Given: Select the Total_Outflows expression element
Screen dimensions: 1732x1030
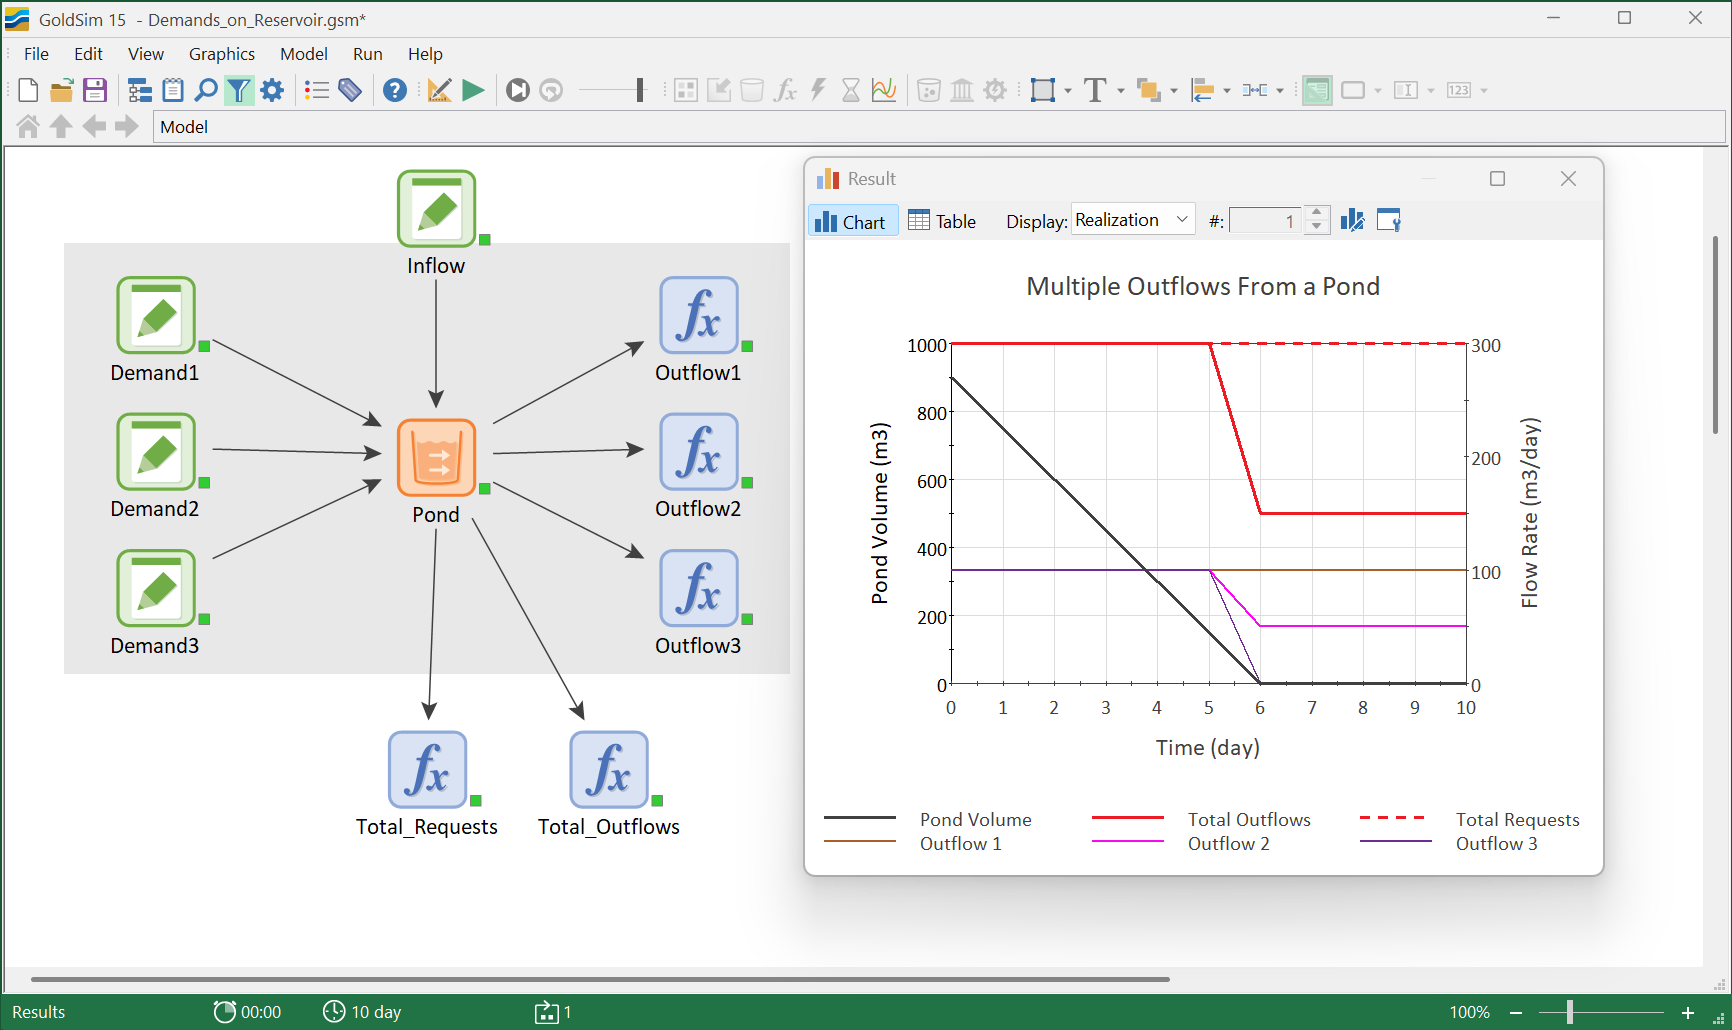Looking at the screenshot, I should point(609,770).
